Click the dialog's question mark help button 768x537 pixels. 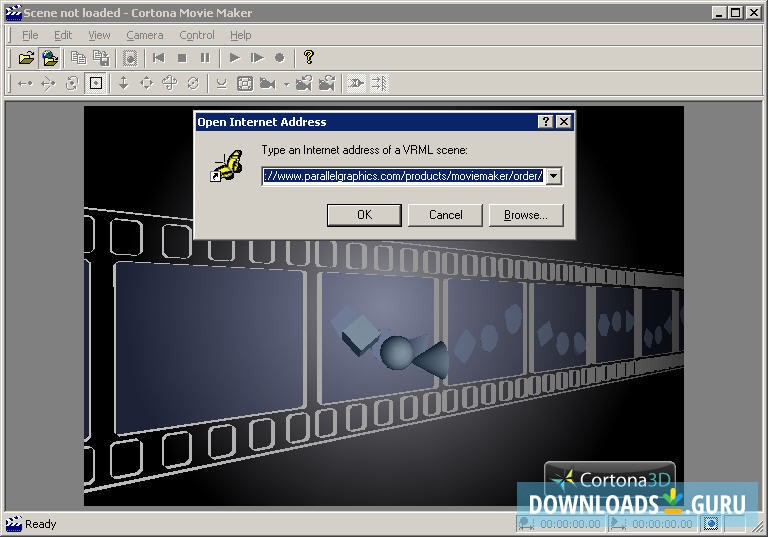click(546, 122)
